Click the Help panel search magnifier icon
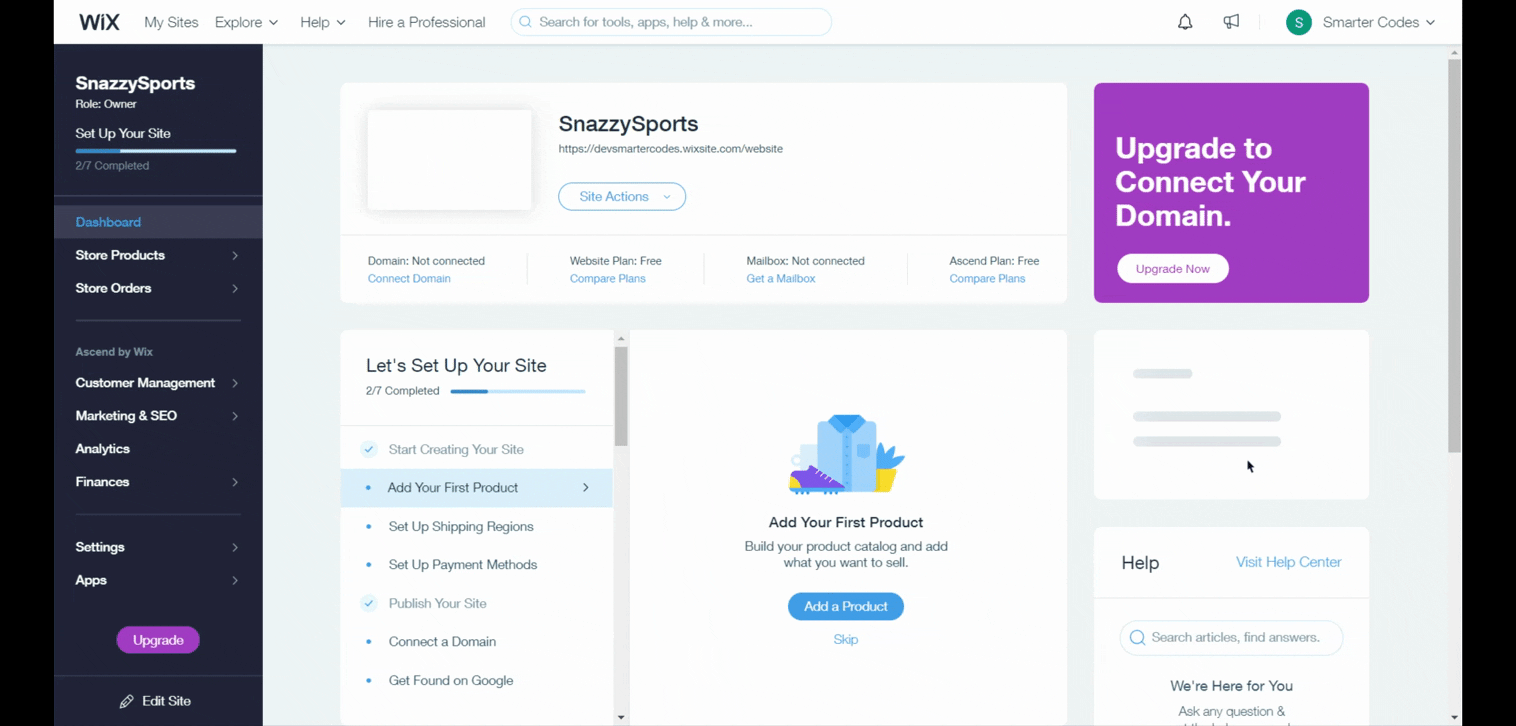Image resolution: width=1516 pixels, height=726 pixels. [1137, 637]
